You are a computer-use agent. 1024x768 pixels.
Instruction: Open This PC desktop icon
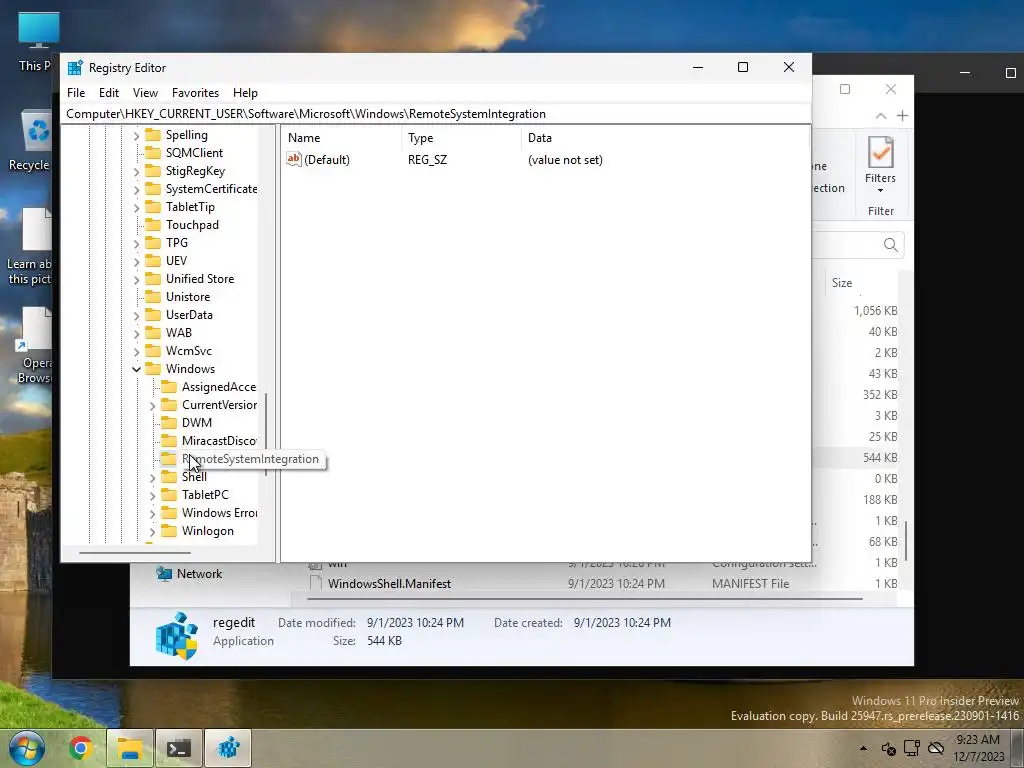tap(38, 42)
